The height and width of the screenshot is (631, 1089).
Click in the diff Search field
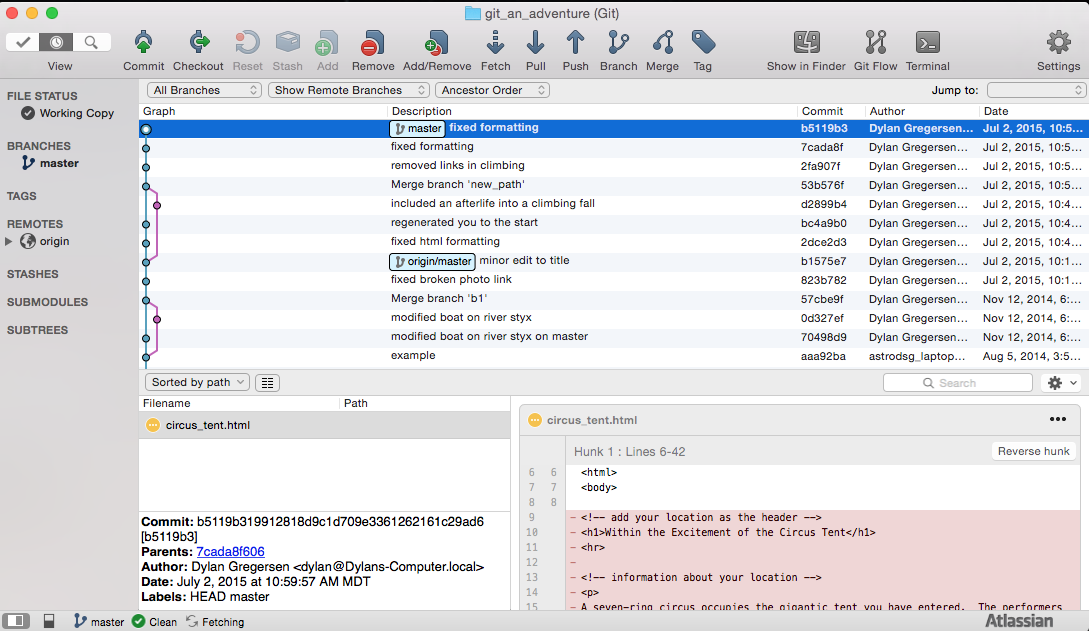click(x=957, y=383)
